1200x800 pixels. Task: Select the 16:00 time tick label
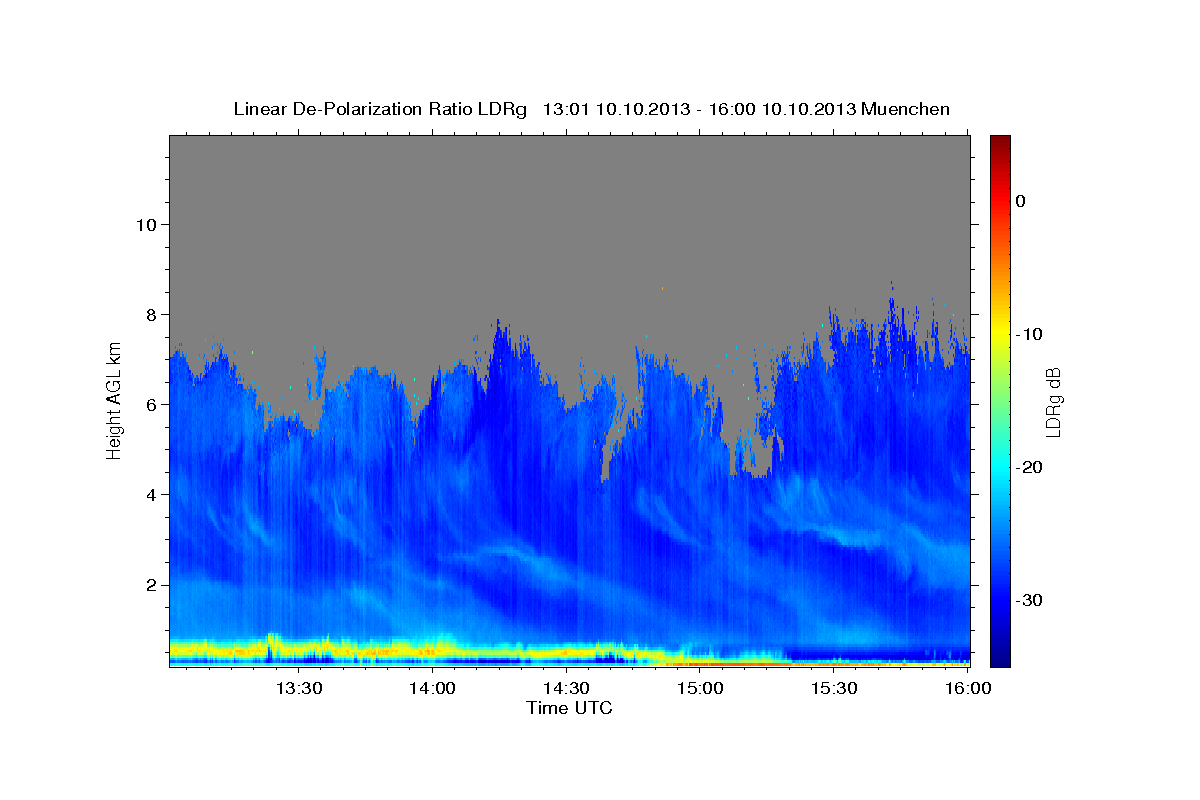click(968, 689)
